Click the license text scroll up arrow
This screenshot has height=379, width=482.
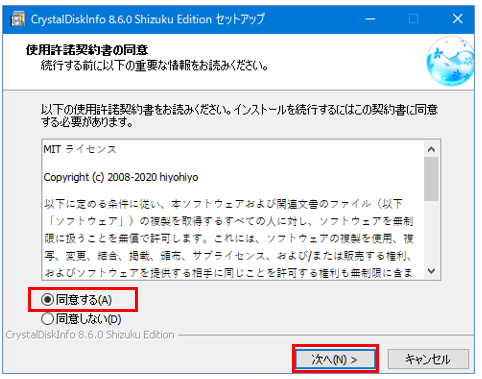coord(431,149)
